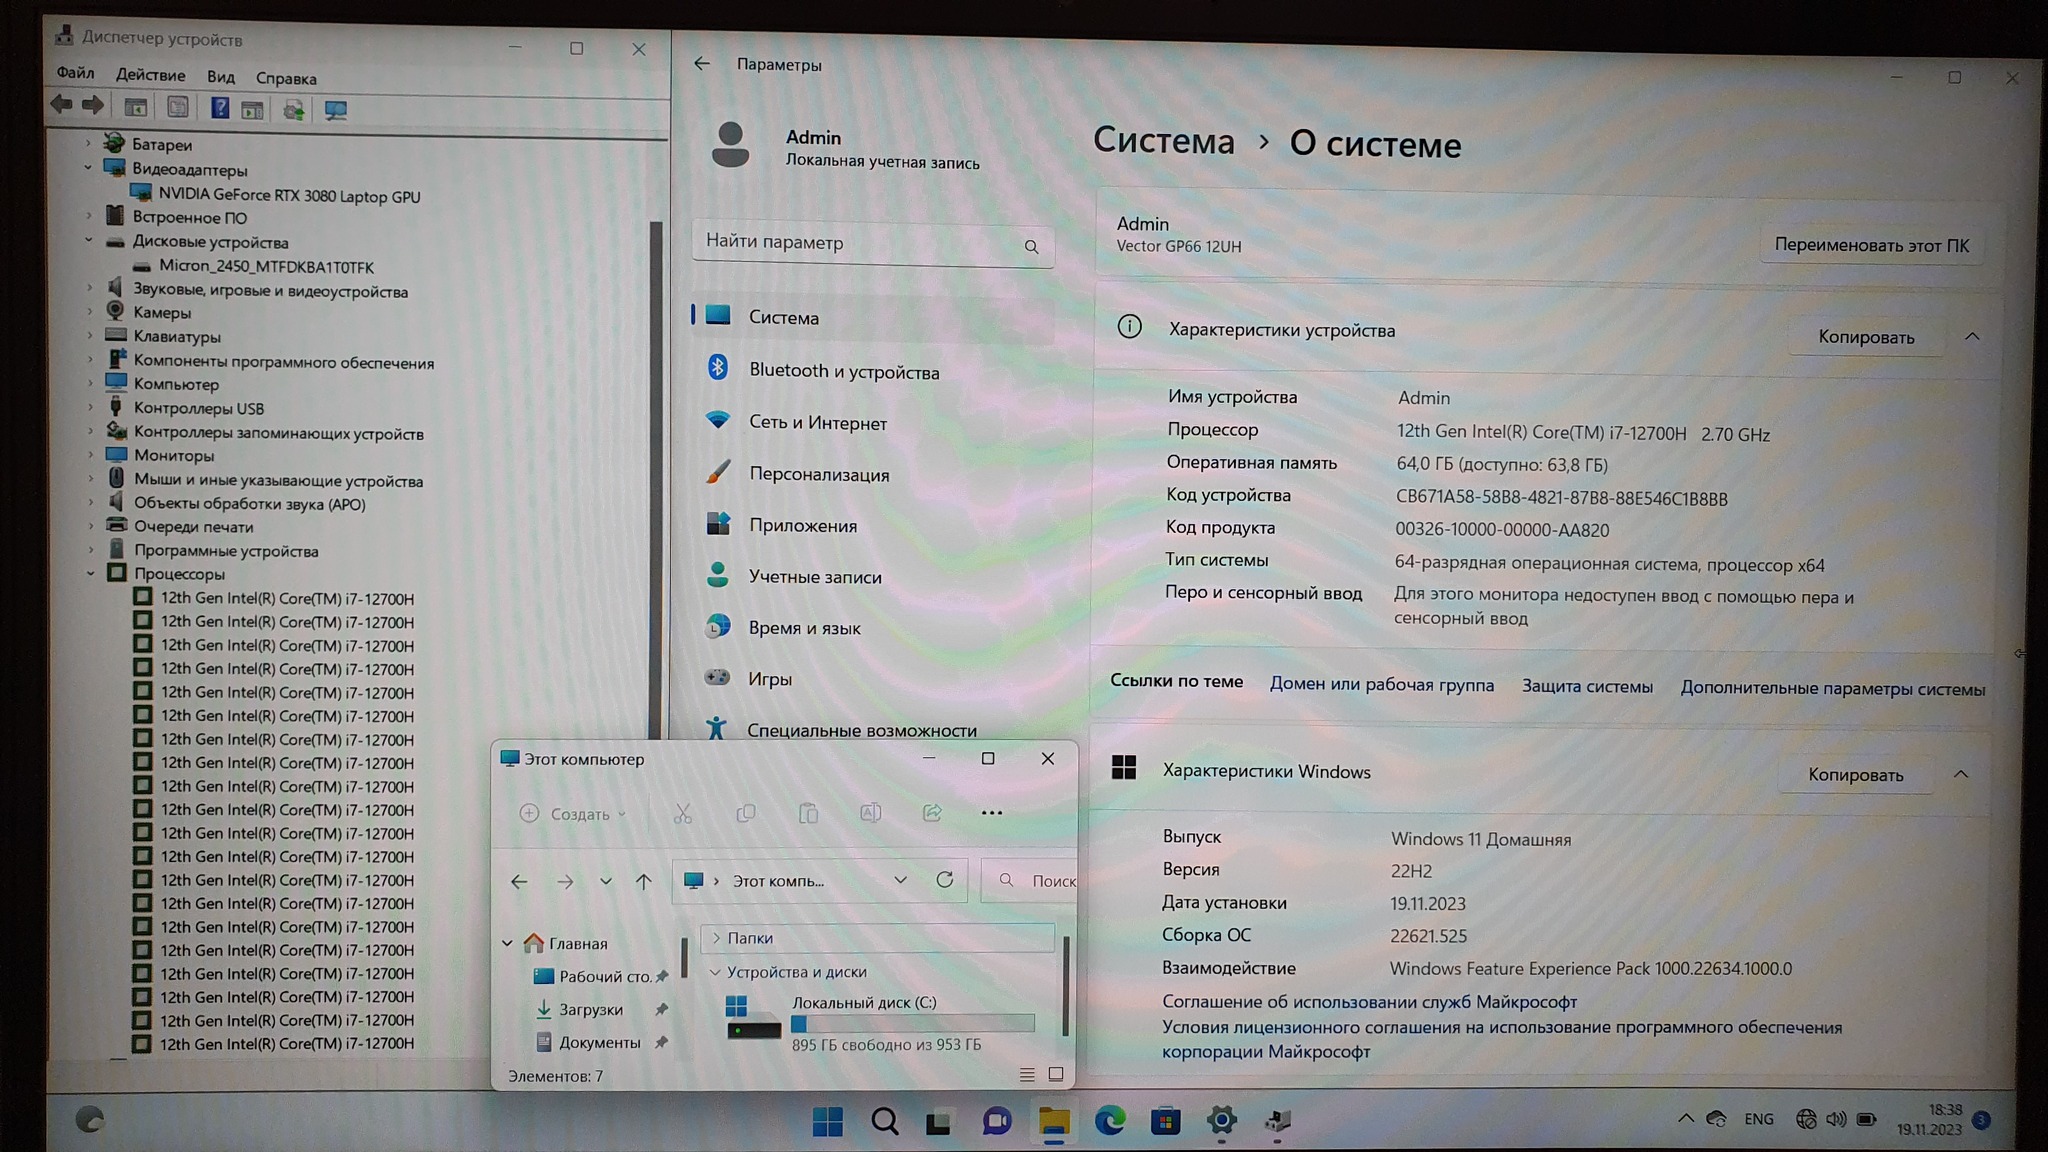Viewport: 2048px width, 1152px height.
Task: Select NVIDIA GeForce RTX 3080 Laptop GPU
Action: coord(289,195)
